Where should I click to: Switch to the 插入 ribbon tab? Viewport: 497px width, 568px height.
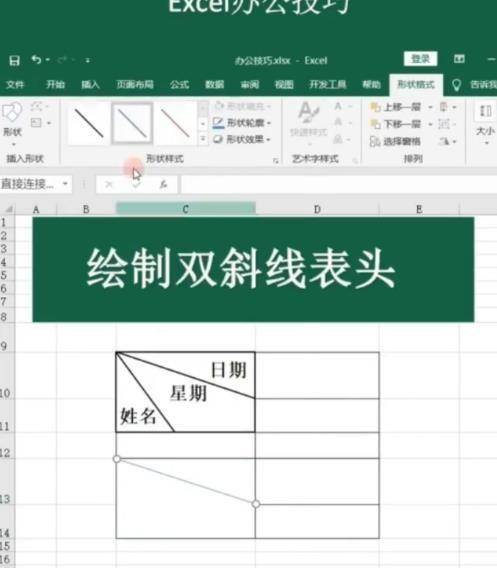(90, 85)
